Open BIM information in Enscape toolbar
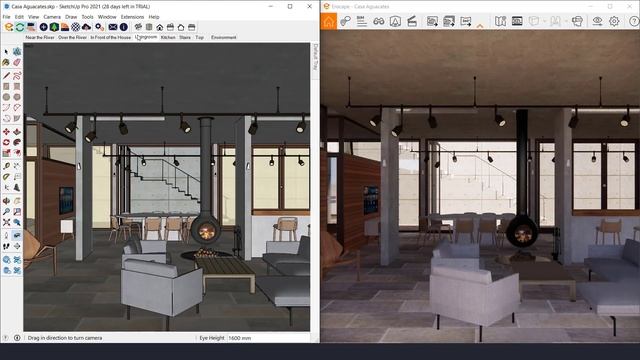Image resolution: width=640 pixels, height=360 pixels. 361,21
